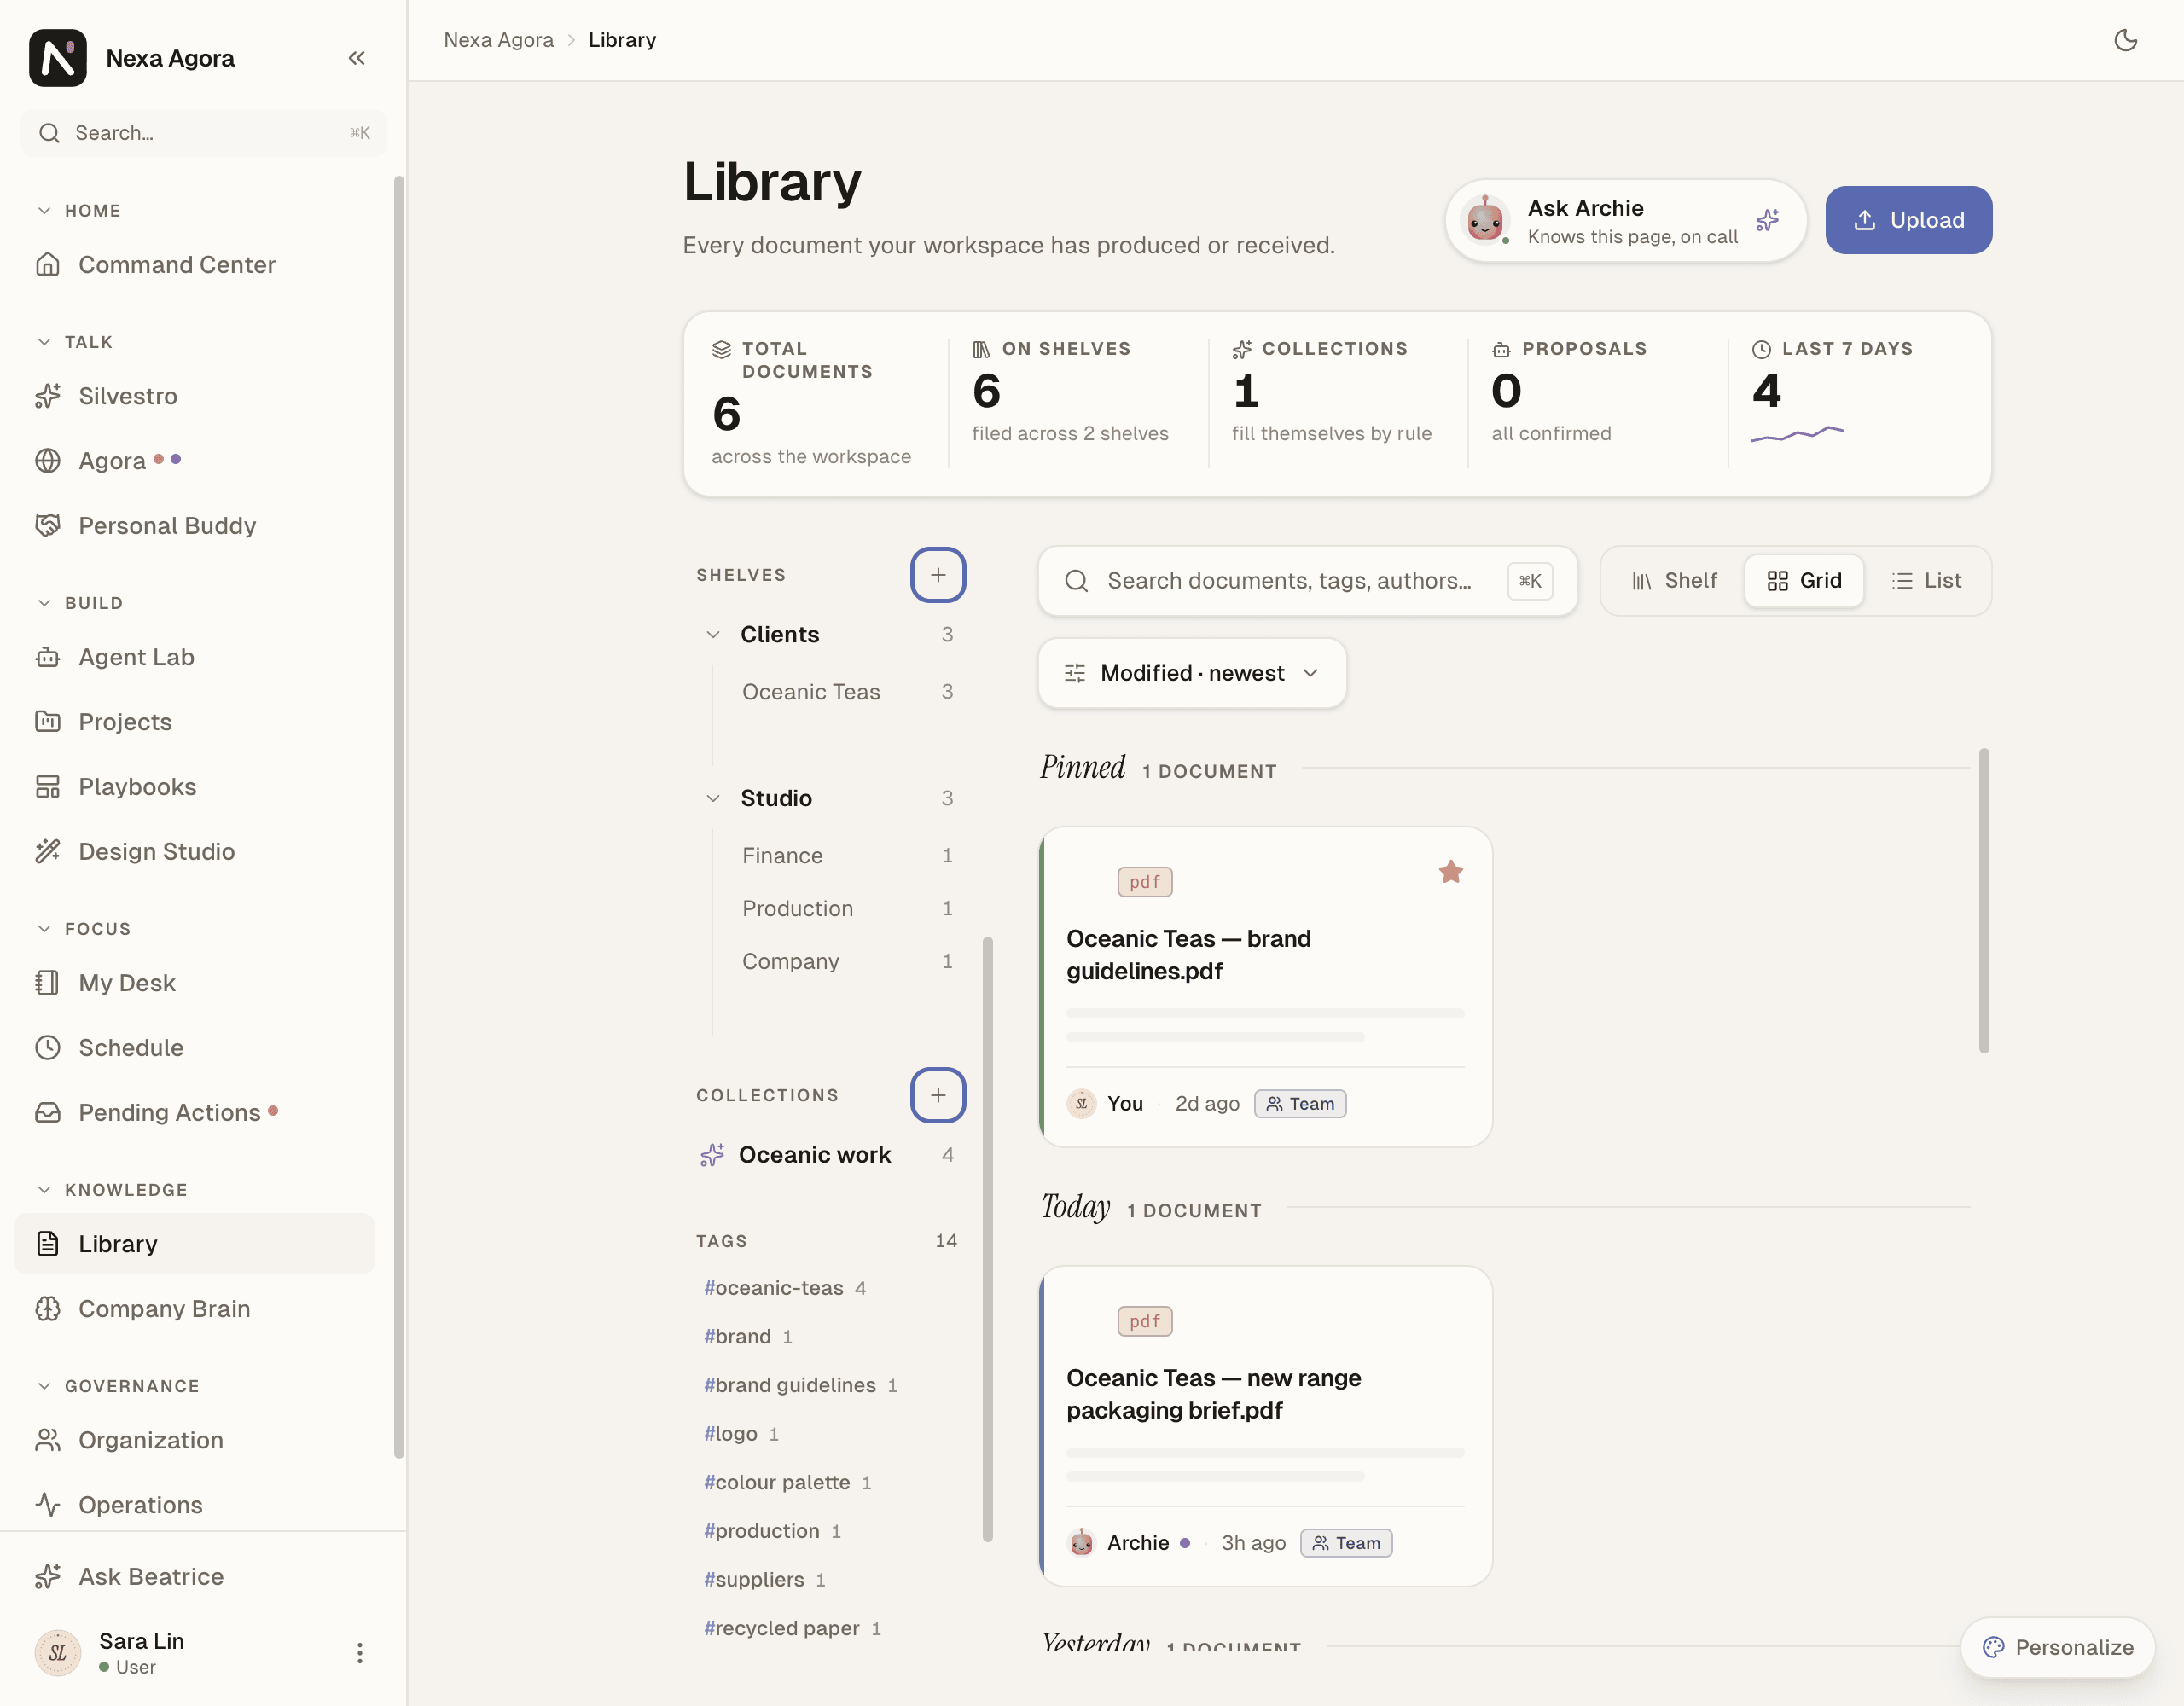The width and height of the screenshot is (2184, 1706).
Task: Open Organization page
Action: point(194,1440)
